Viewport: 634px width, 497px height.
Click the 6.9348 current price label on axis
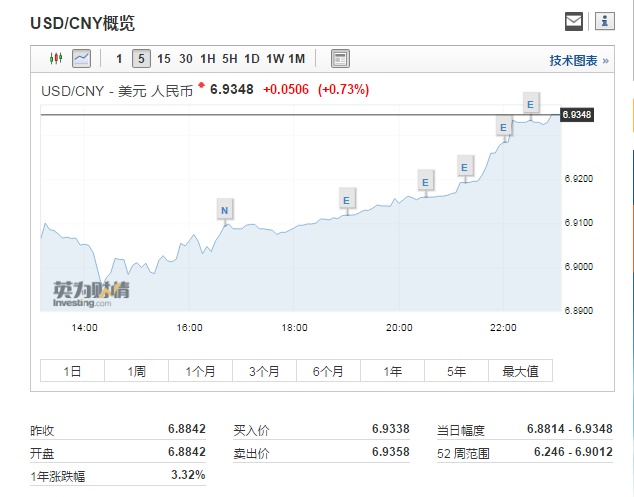pos(578,115)
